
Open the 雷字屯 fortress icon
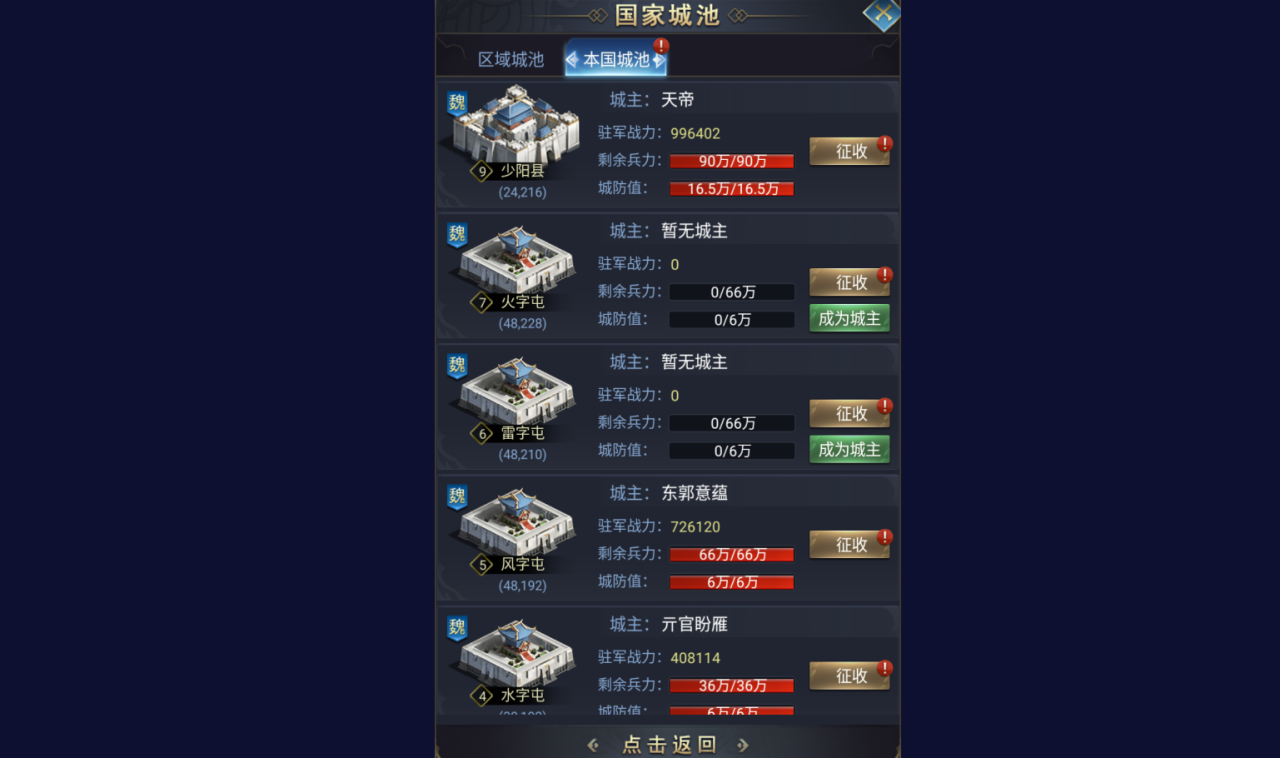coord(518,391)
